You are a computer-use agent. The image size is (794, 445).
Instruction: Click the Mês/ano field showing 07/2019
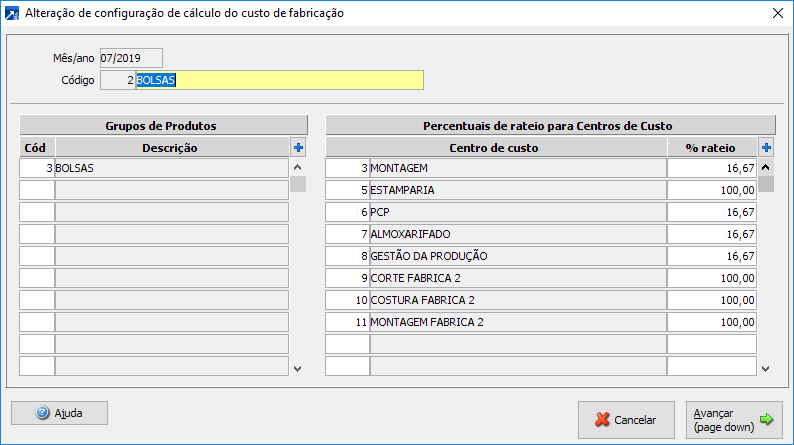coord(130,58)
